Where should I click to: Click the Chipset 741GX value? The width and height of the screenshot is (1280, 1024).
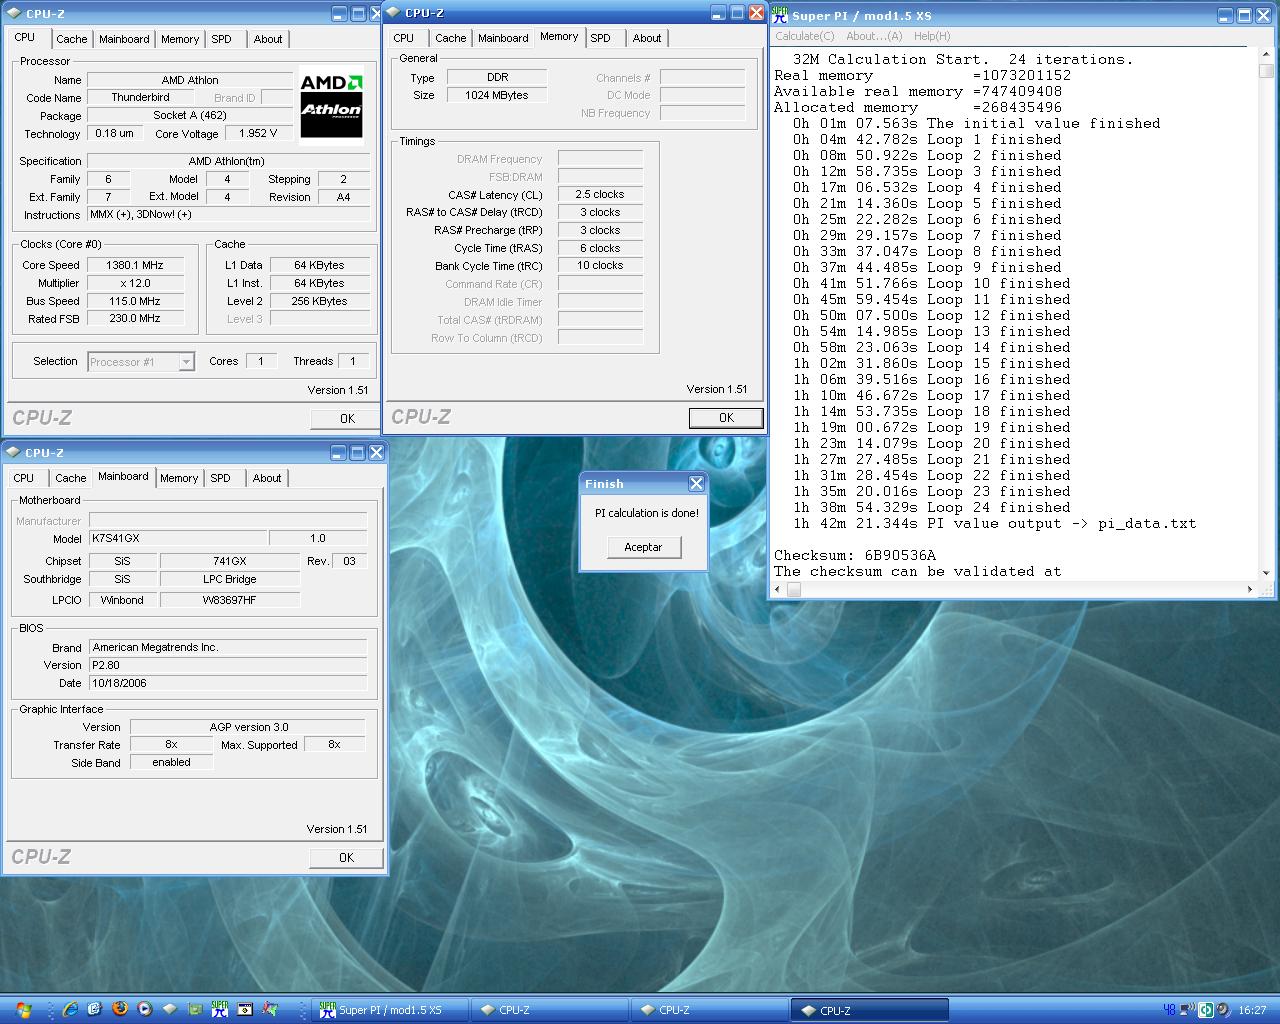[x=229, y=561]
